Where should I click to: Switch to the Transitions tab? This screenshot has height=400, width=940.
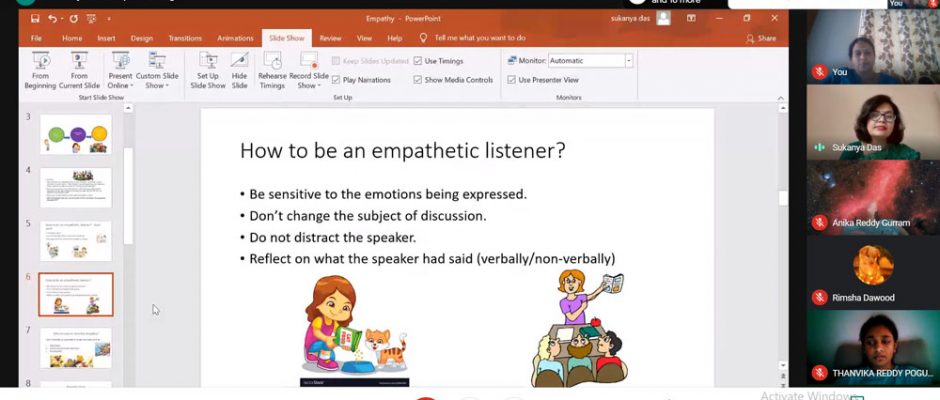click(185, 38)
